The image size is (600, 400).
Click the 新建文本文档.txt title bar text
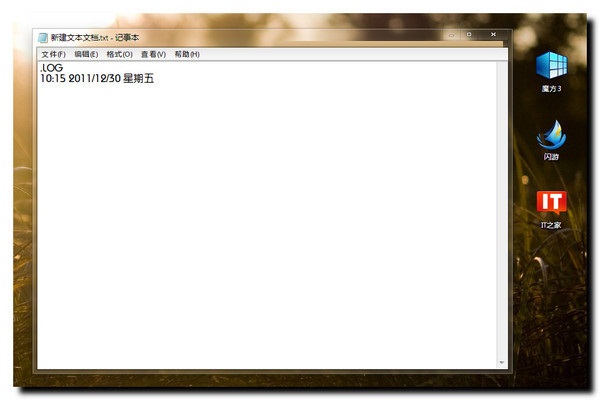80,38
